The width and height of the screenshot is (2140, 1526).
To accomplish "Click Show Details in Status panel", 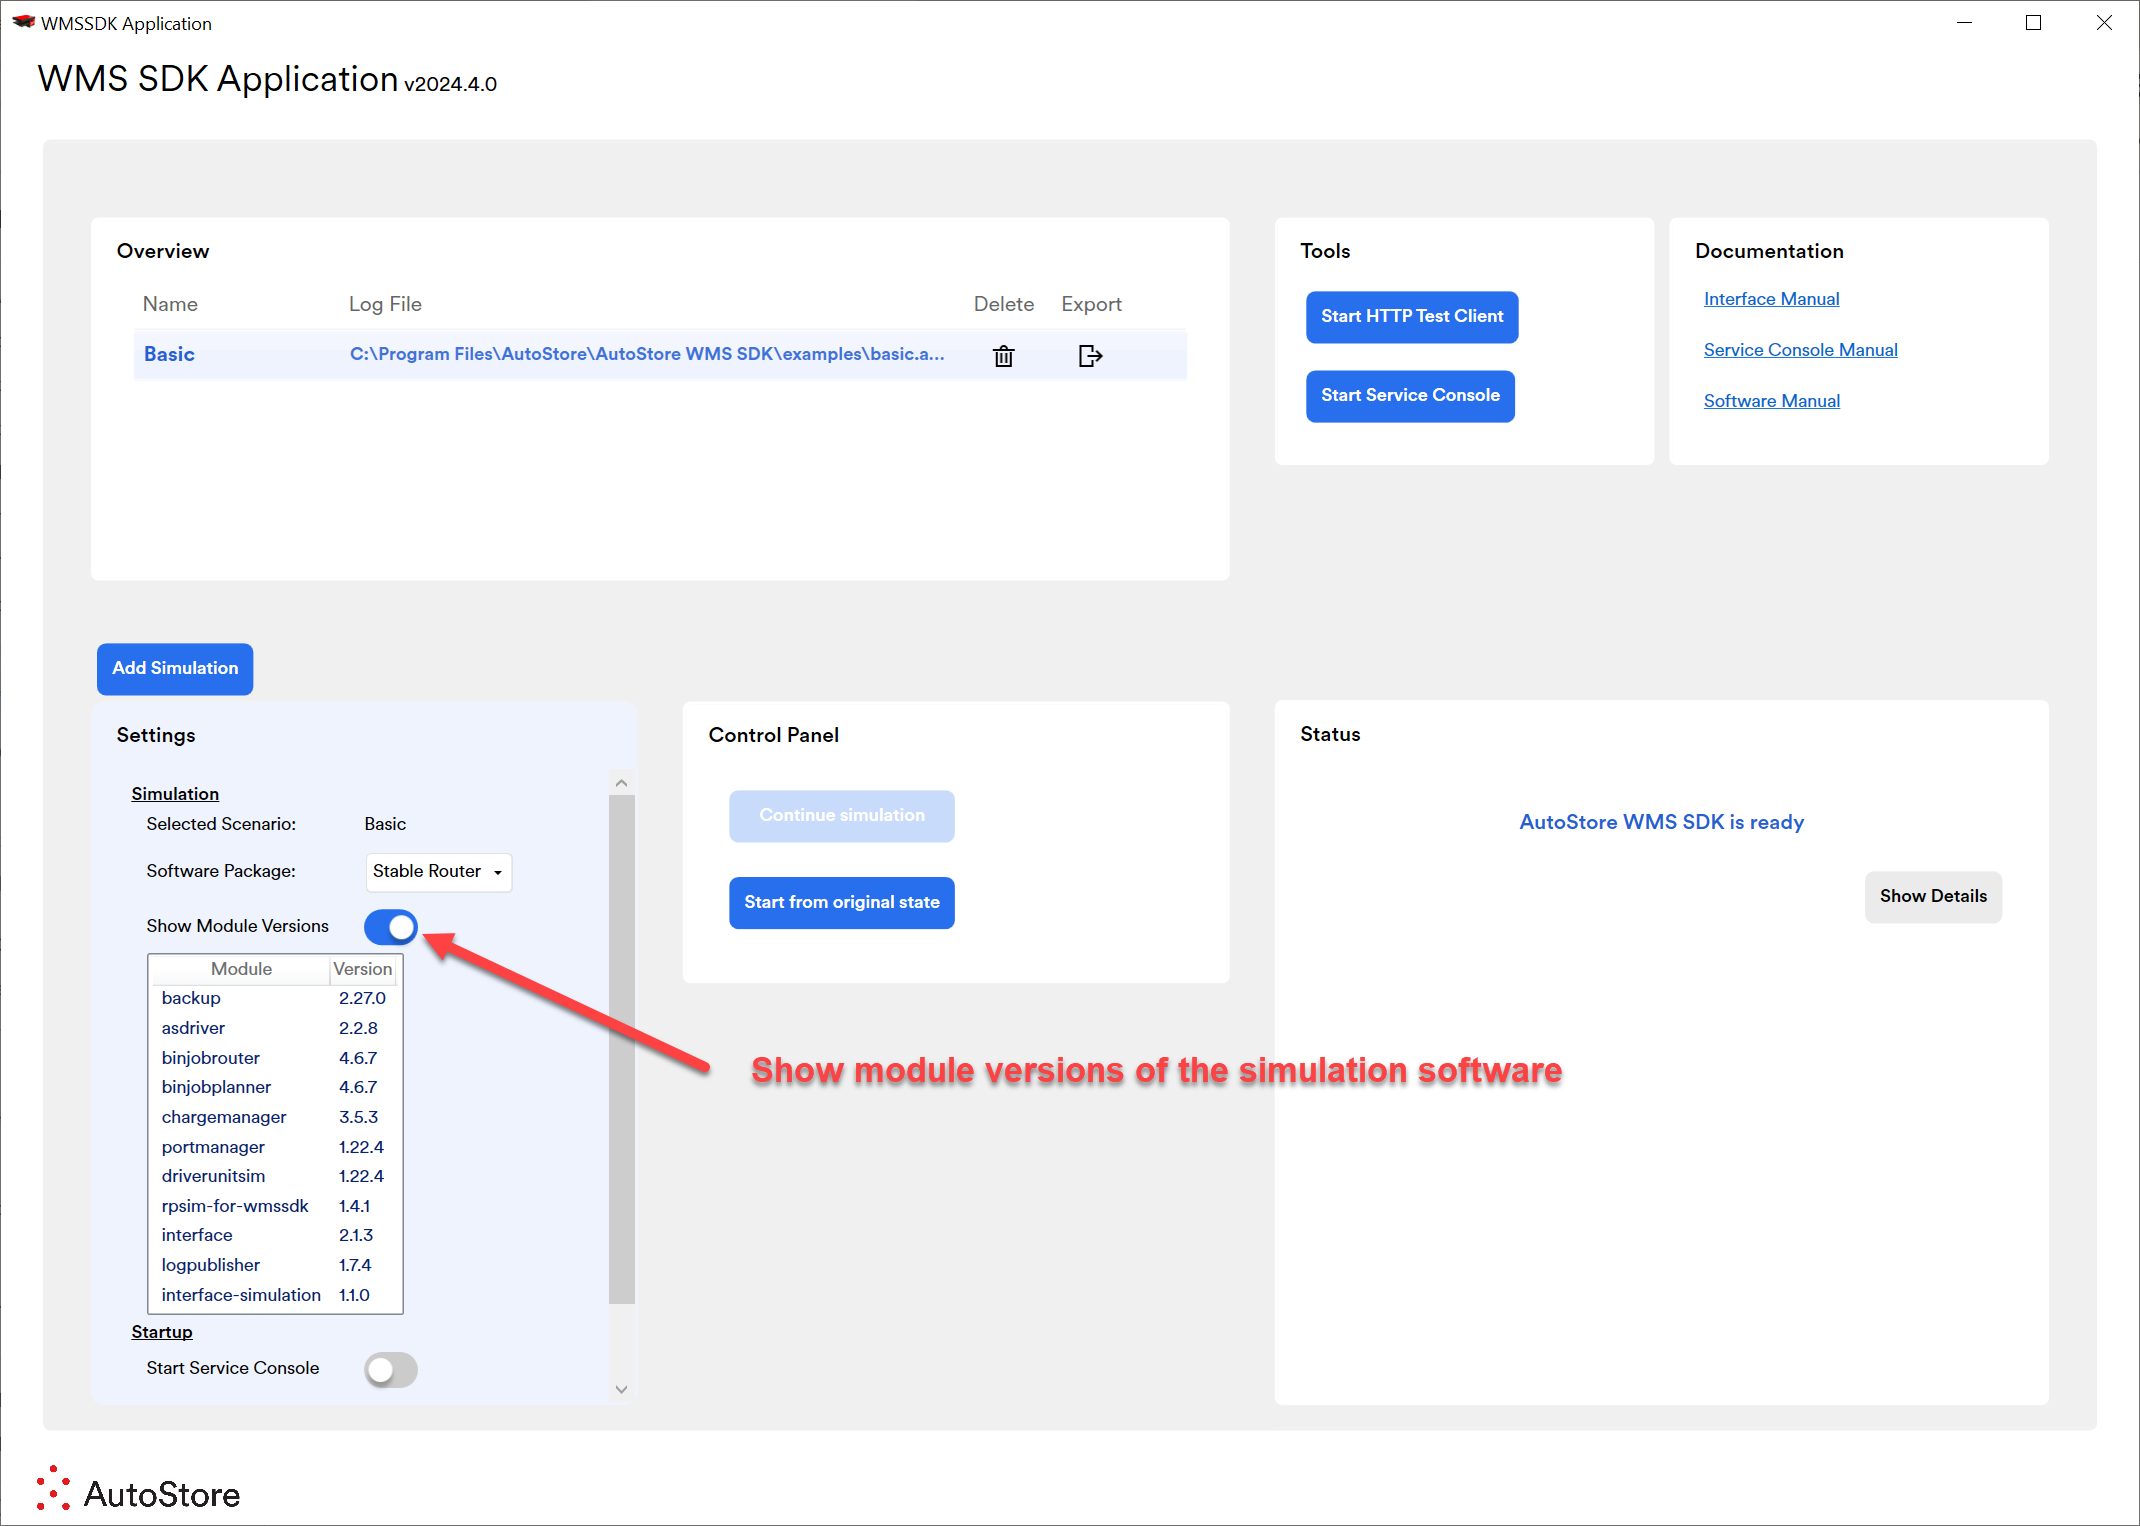I will click(1933, 897).
